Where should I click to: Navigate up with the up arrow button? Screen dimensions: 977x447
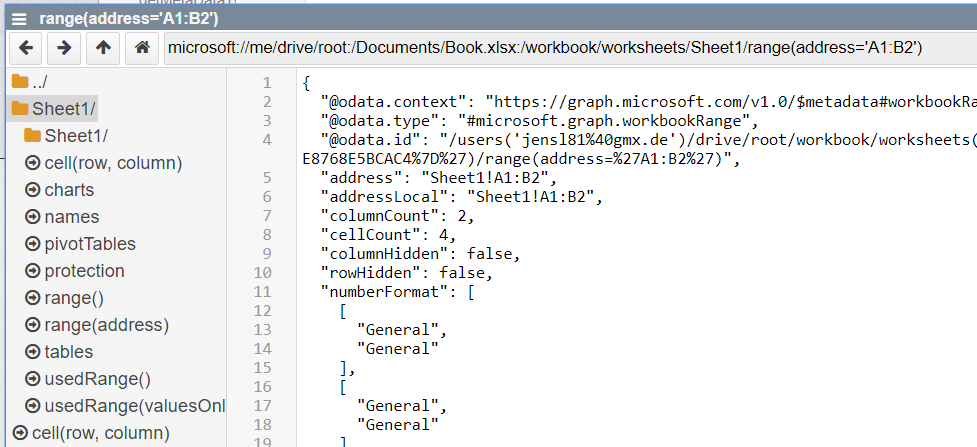(103, 47)
